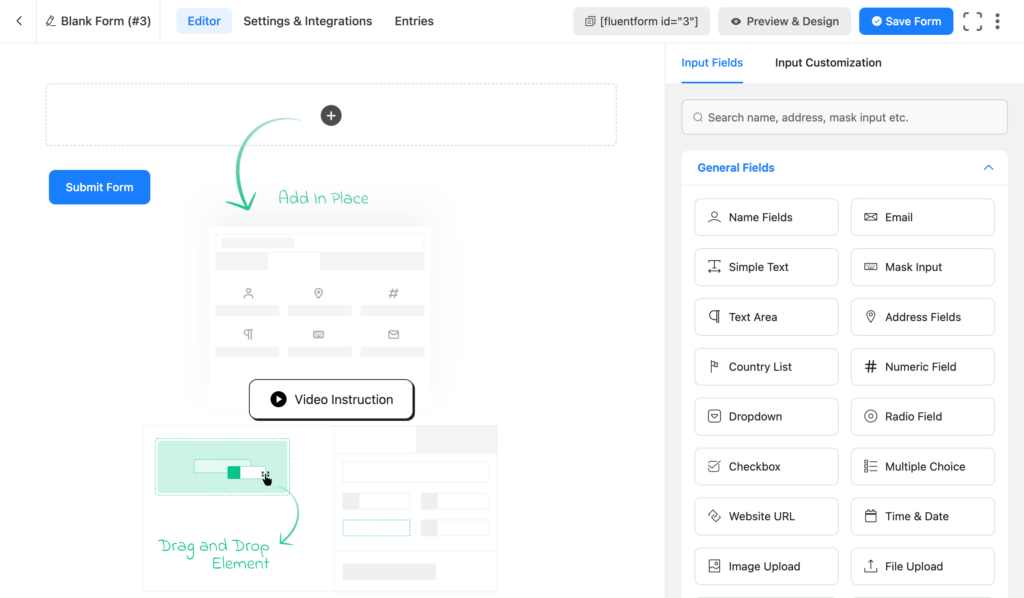The image size is (1024, 598).
Task: Add the Image Upload label element
Action: (765, 566)
